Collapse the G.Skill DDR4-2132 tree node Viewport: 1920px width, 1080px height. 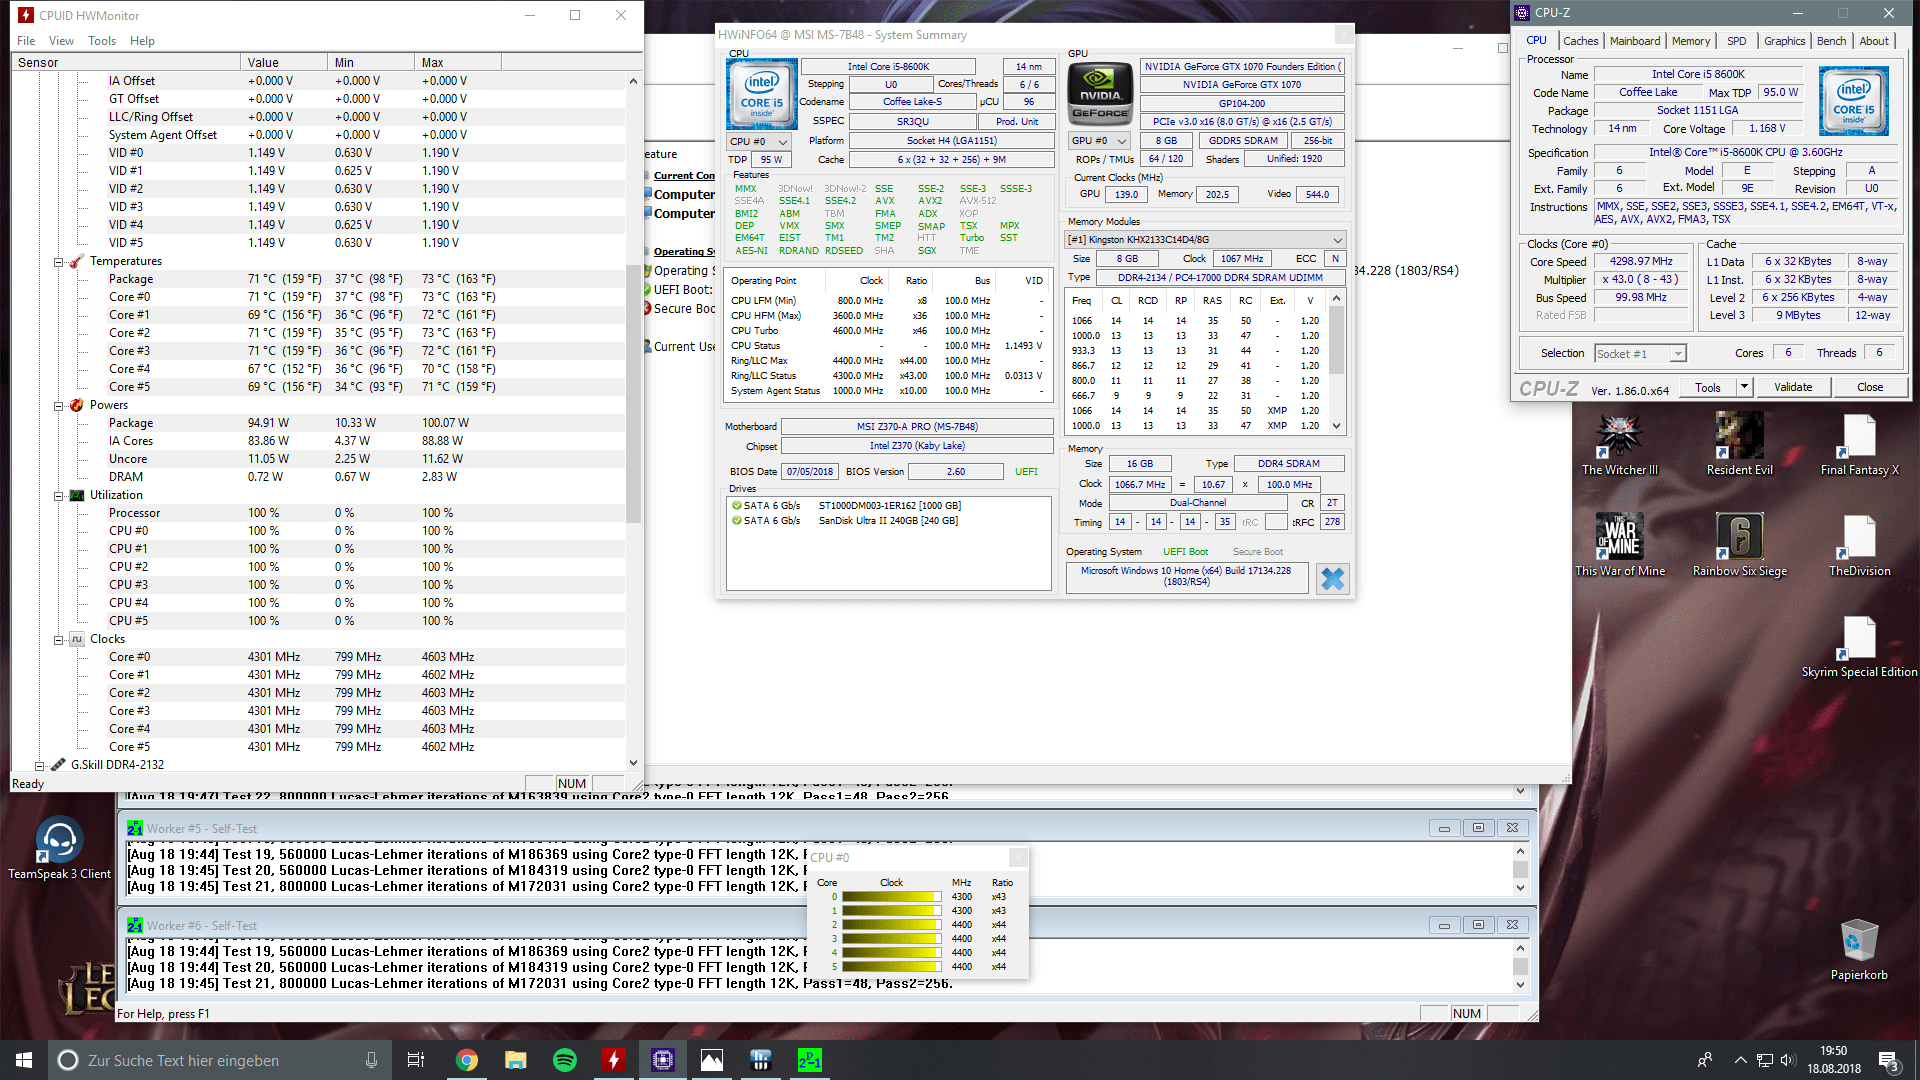tap(39, 766)
